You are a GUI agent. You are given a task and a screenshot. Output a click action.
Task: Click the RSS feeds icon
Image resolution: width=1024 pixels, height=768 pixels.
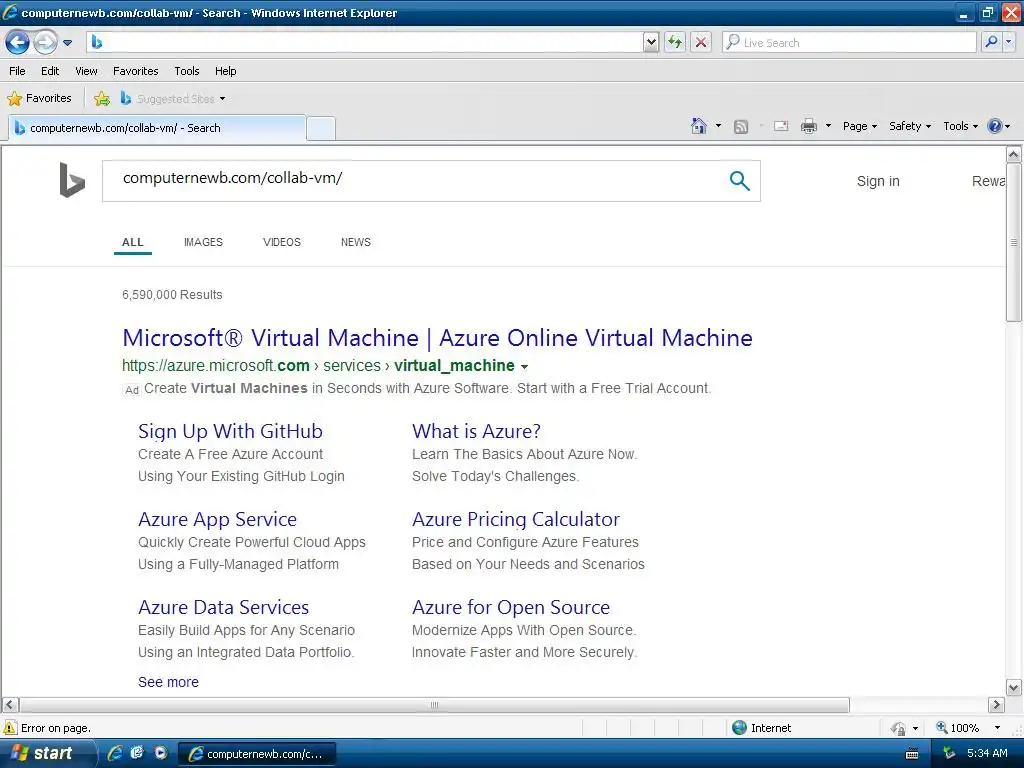click(741, 126)
